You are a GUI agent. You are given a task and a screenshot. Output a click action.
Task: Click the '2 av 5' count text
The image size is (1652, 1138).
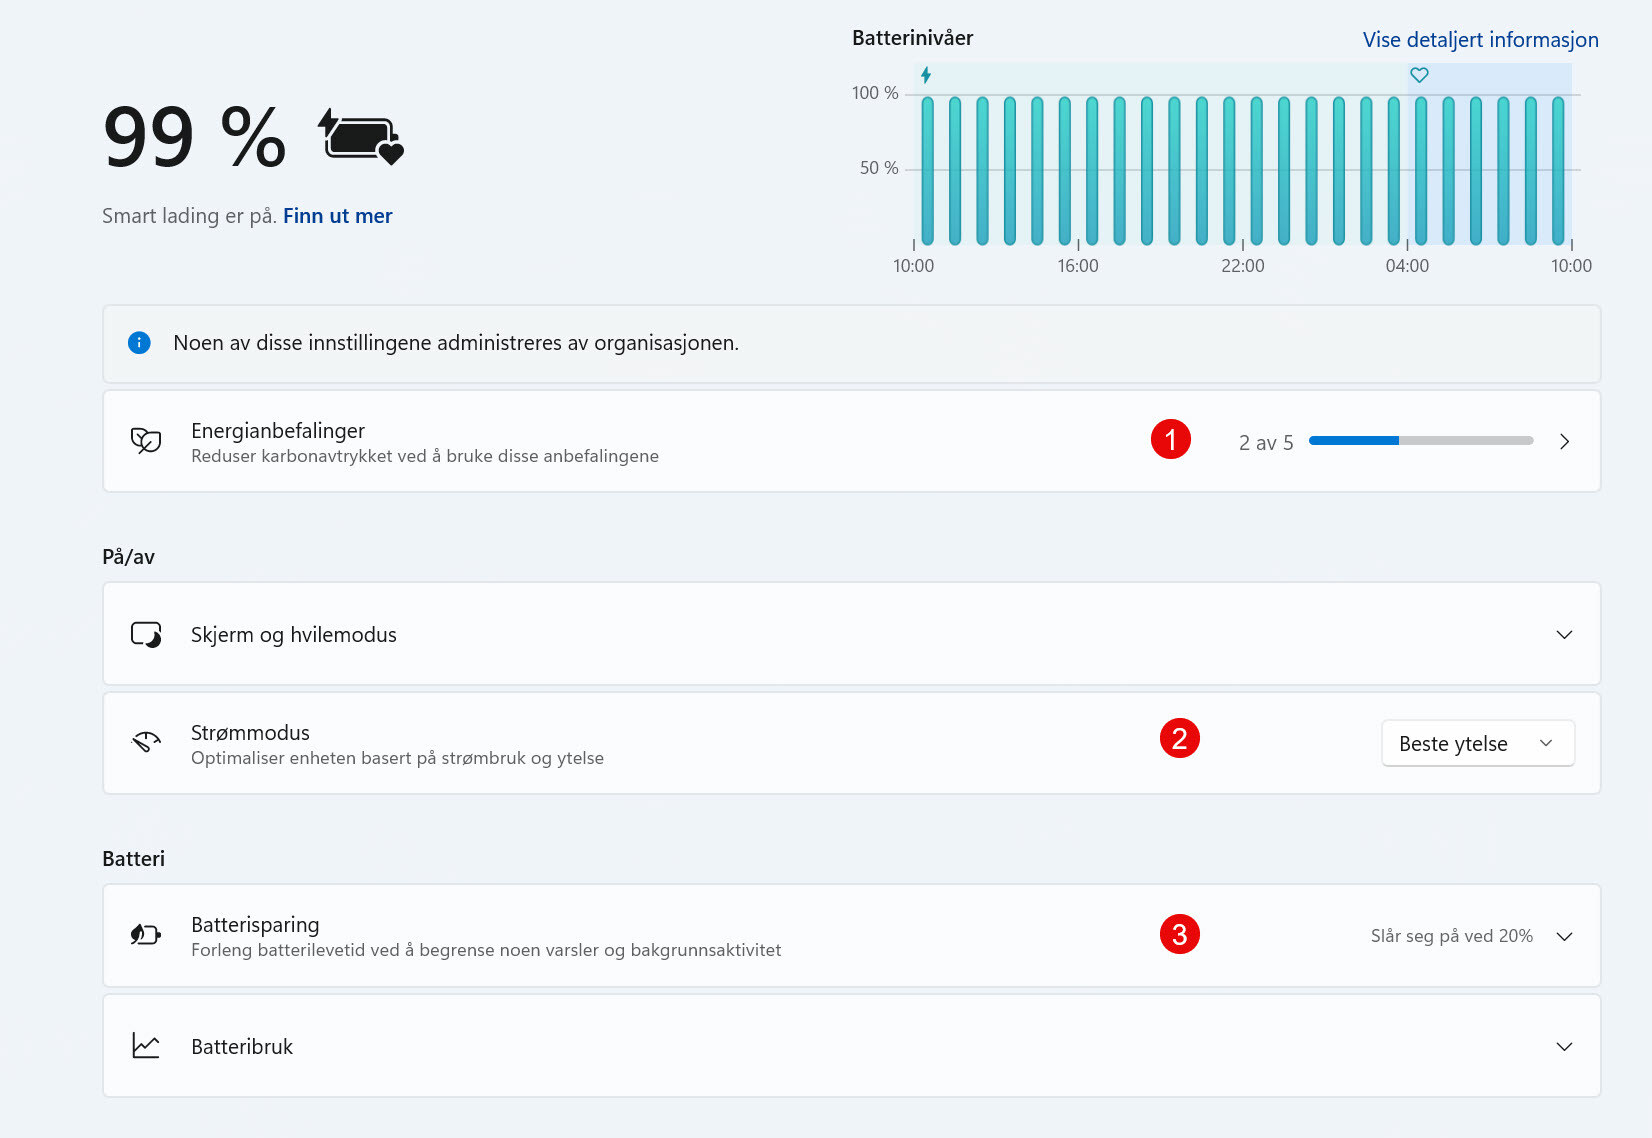point(1266,443)
